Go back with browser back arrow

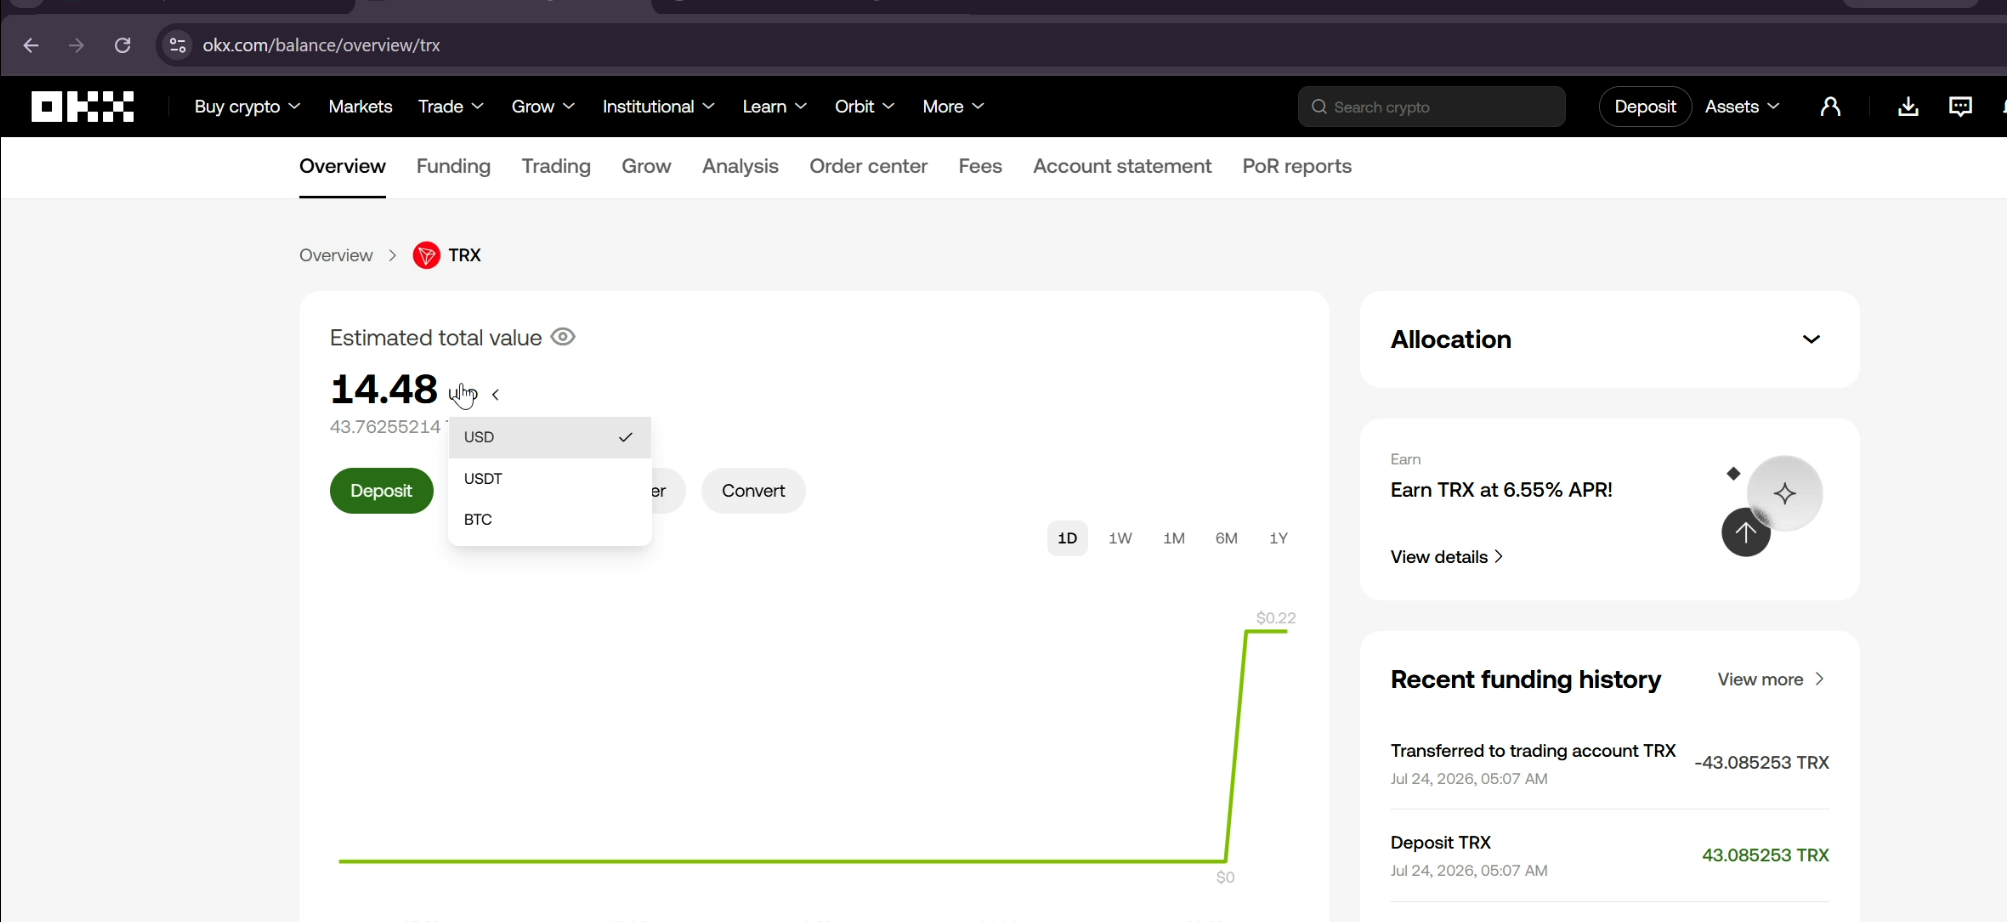tap(31, 45)
